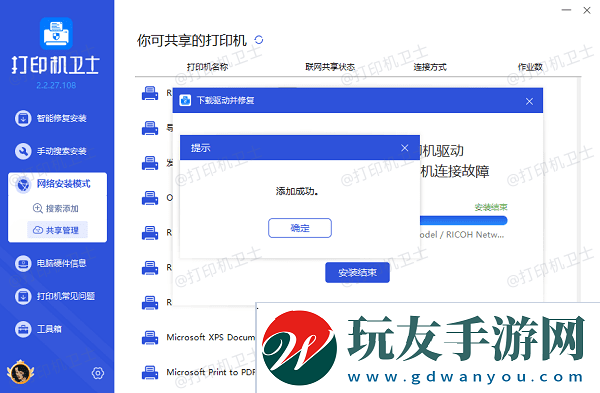Open 工具箱 in the sidebar
The height and width of the screenshot is (393, 600).
38,329
